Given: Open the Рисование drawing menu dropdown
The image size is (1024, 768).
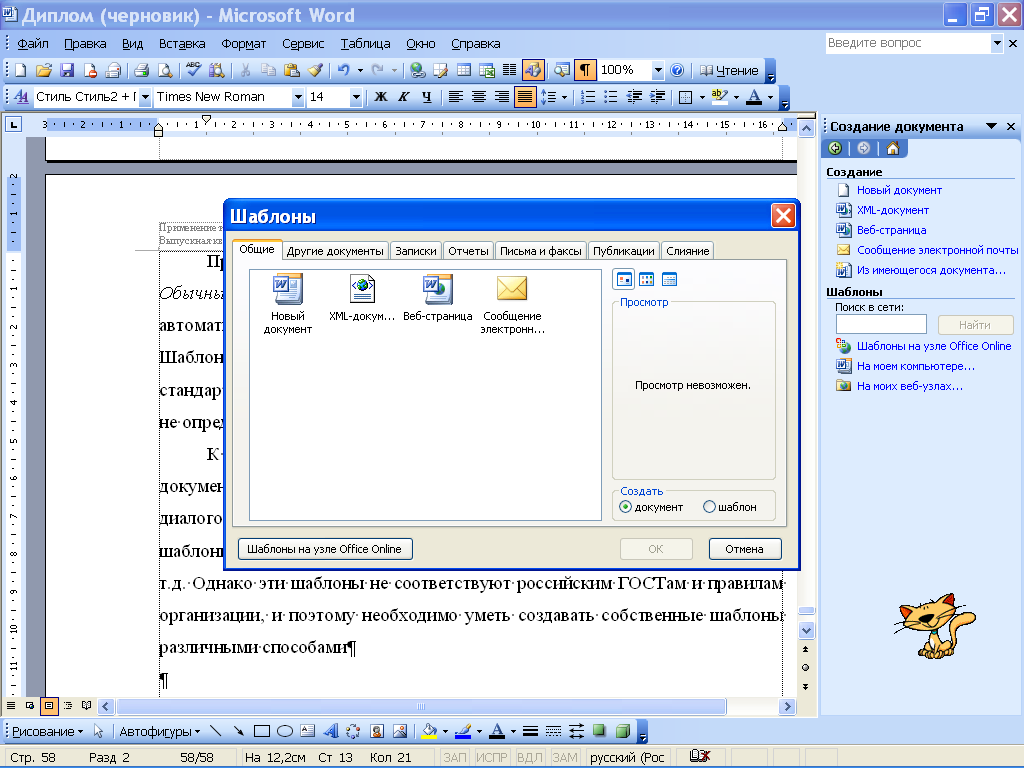Looking at the screenshot, I should [x=47, y=731].
